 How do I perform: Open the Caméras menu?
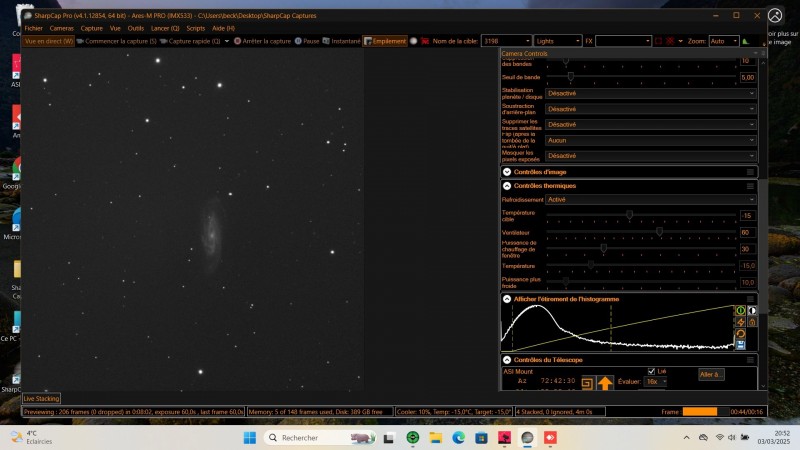[62, 28]
